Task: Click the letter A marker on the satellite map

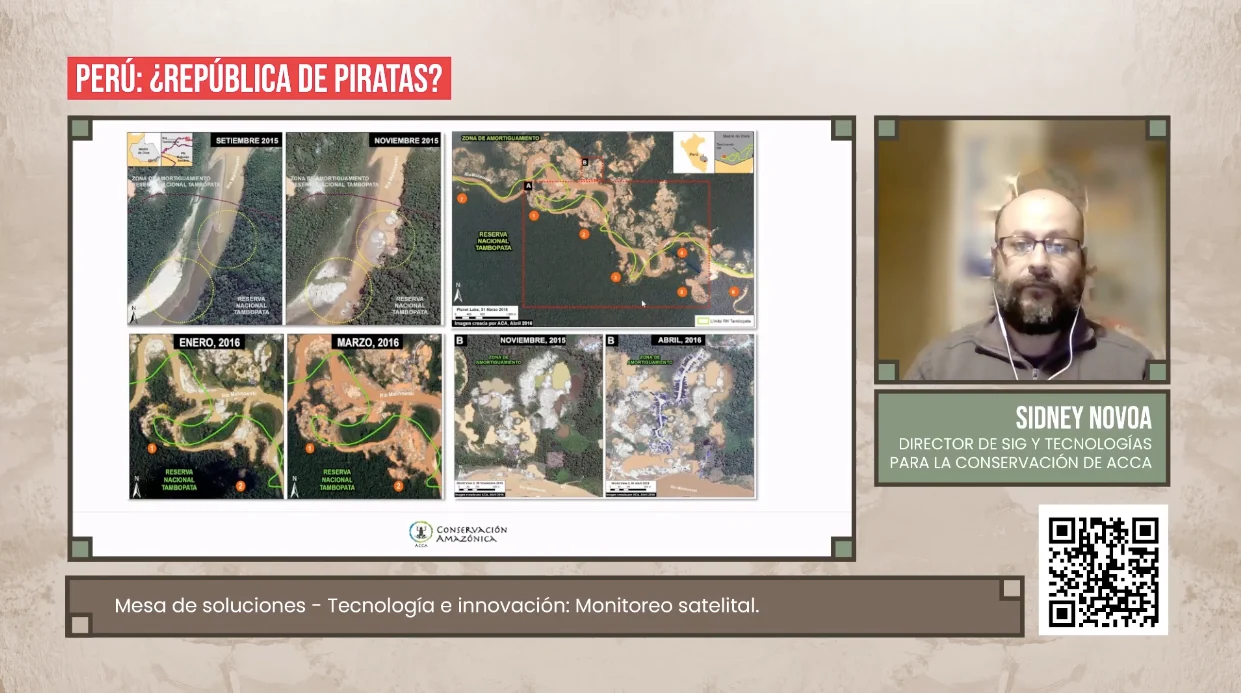Action: (527, 185)
